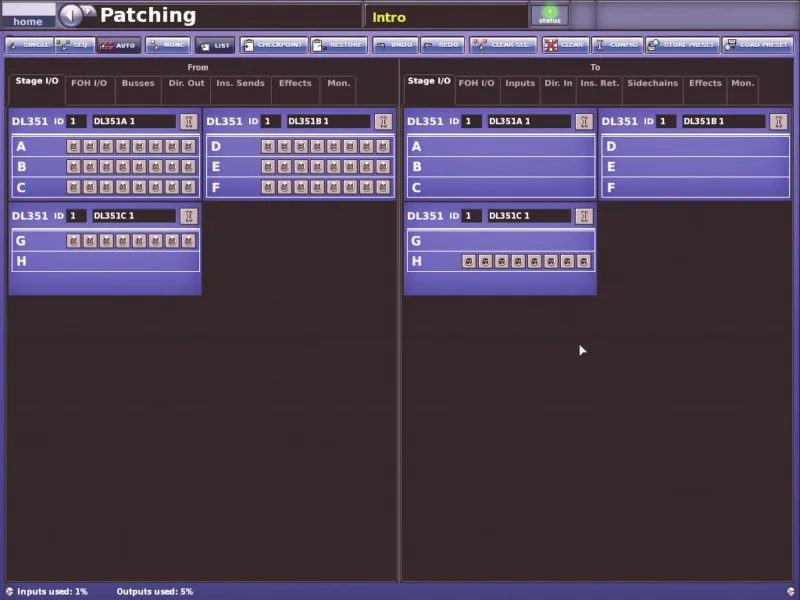Click the CLEAR button
Screen dimensions: 800x600
tap(565, 45)
